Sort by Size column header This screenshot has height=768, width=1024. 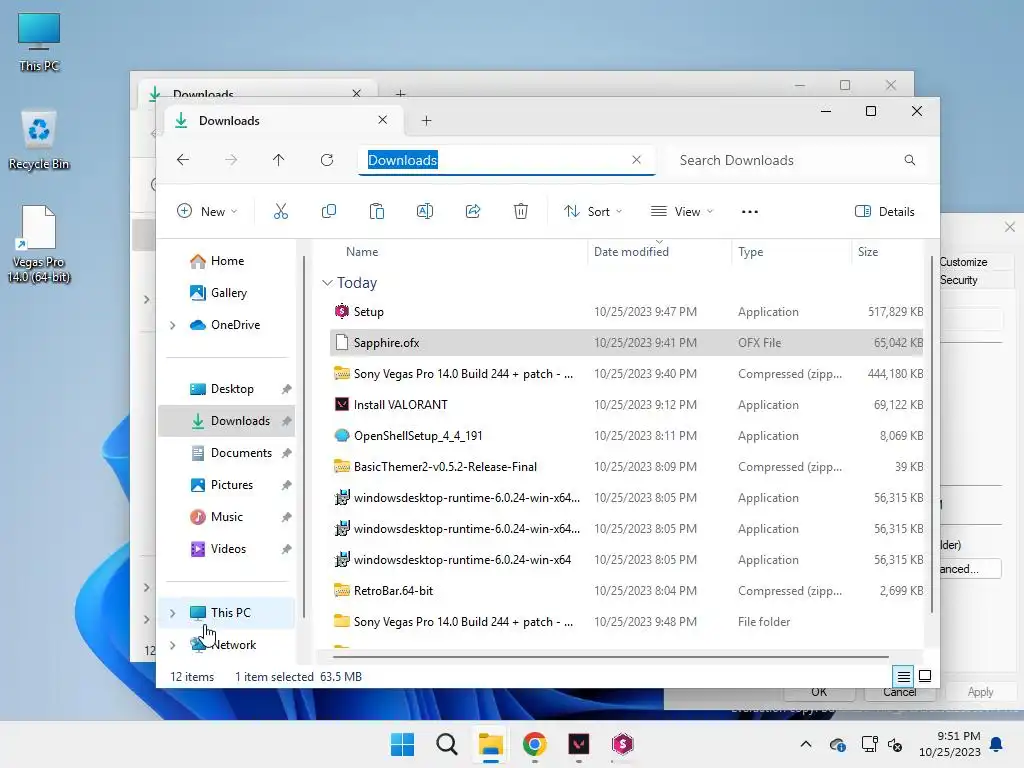[867, 251]
